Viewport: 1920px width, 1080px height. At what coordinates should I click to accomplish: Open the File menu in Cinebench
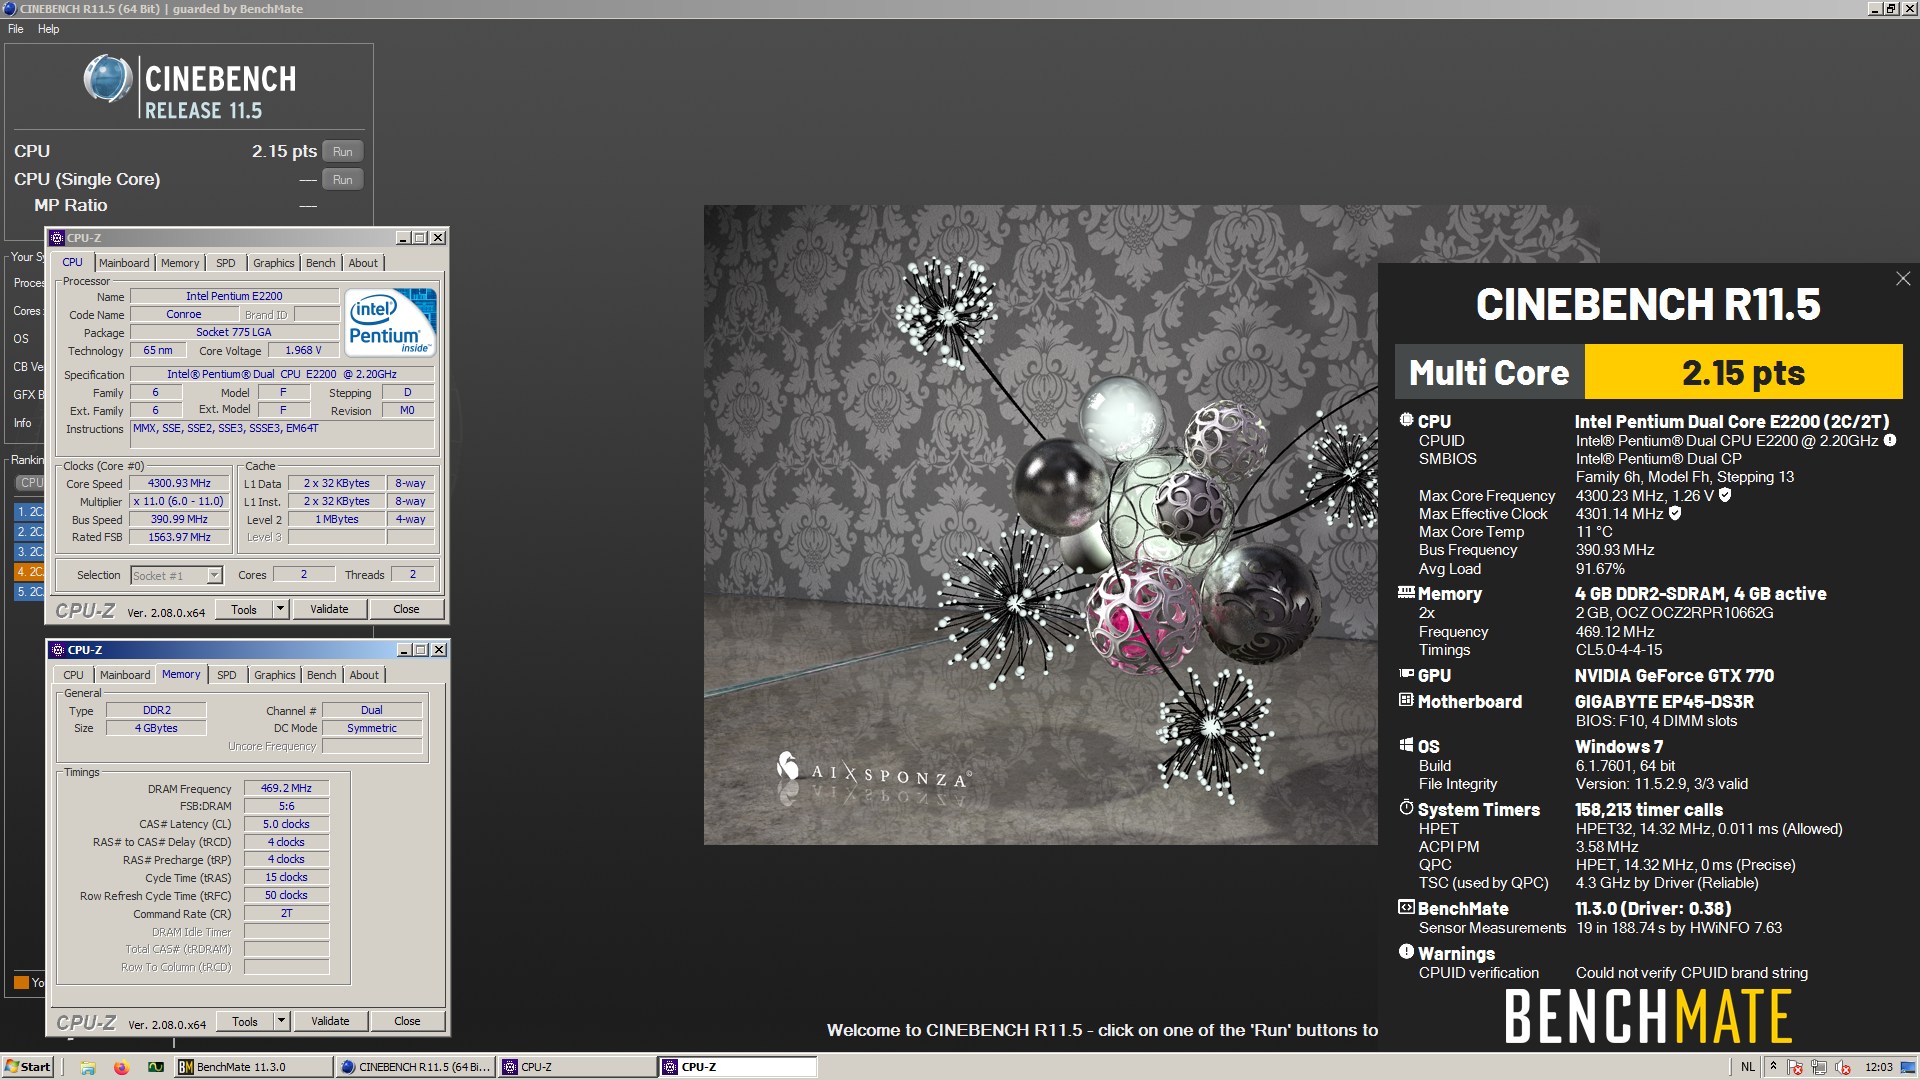[16, 29]
